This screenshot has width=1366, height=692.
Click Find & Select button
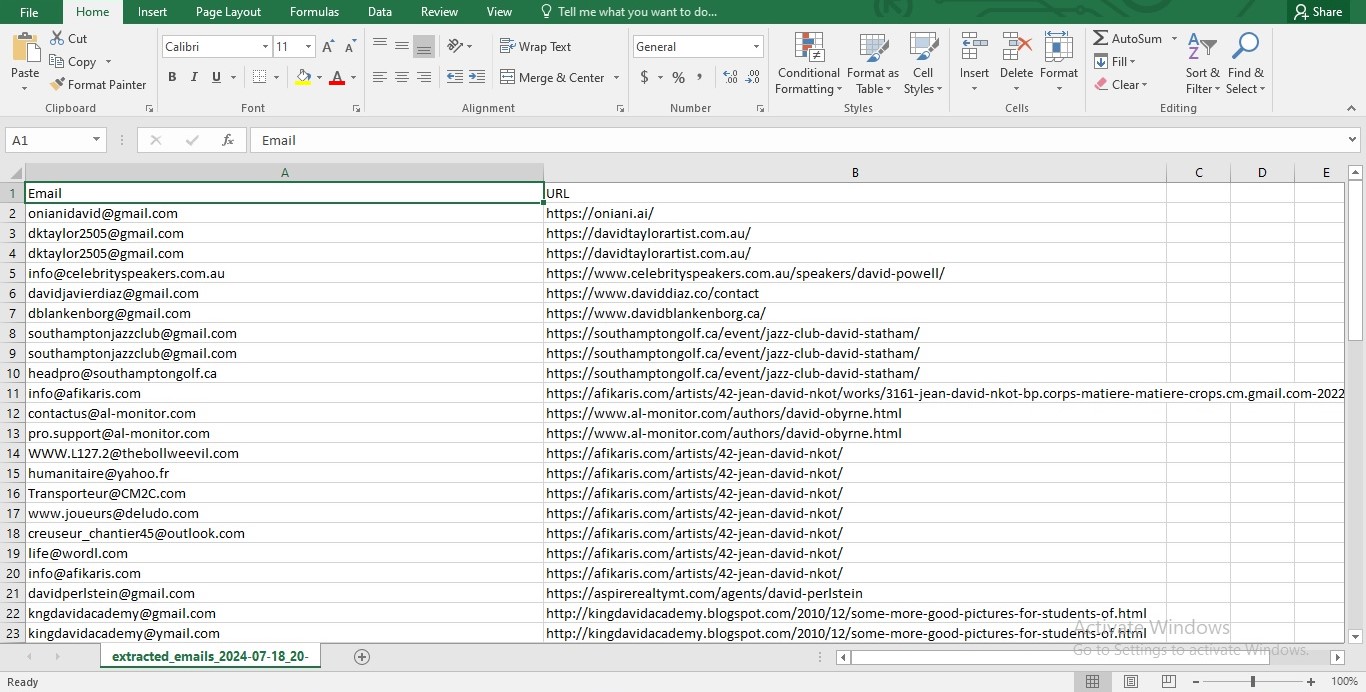(1246, 64)
